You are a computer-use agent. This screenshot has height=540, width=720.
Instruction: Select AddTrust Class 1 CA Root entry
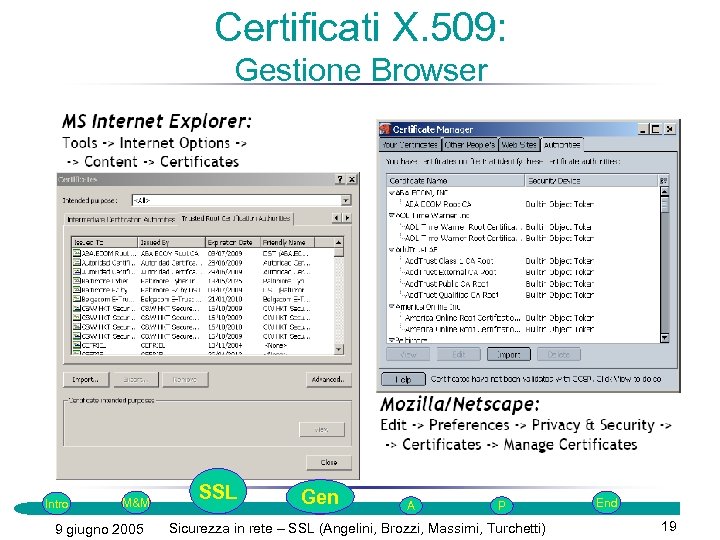tap(449, 261)
